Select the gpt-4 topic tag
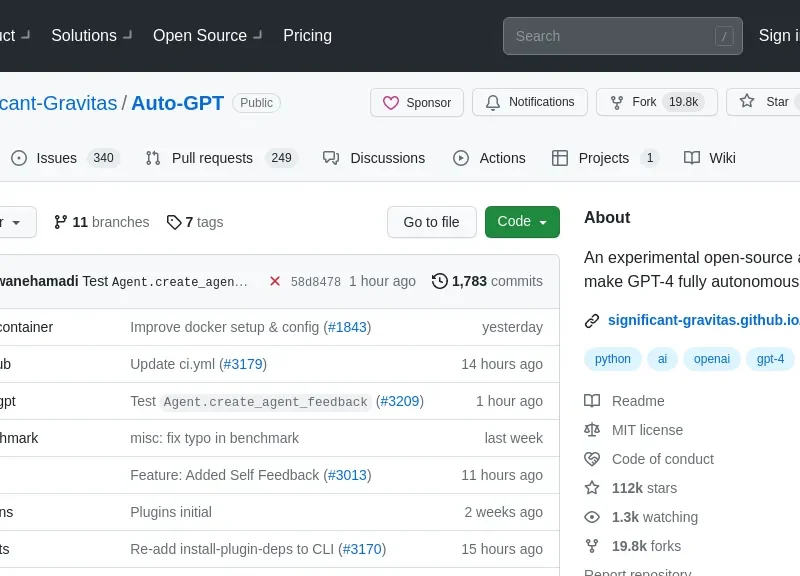This screenshot has height=576, width=800. pyautogui.click(x=770, y=359)
